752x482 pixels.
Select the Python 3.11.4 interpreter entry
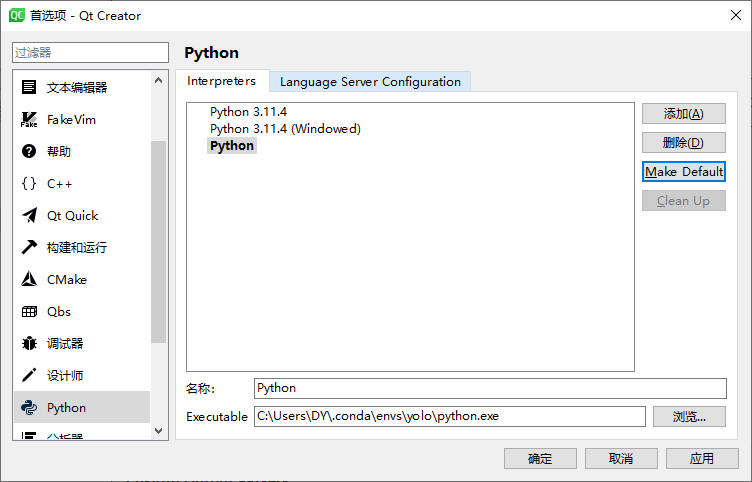[x=248, y=112]
